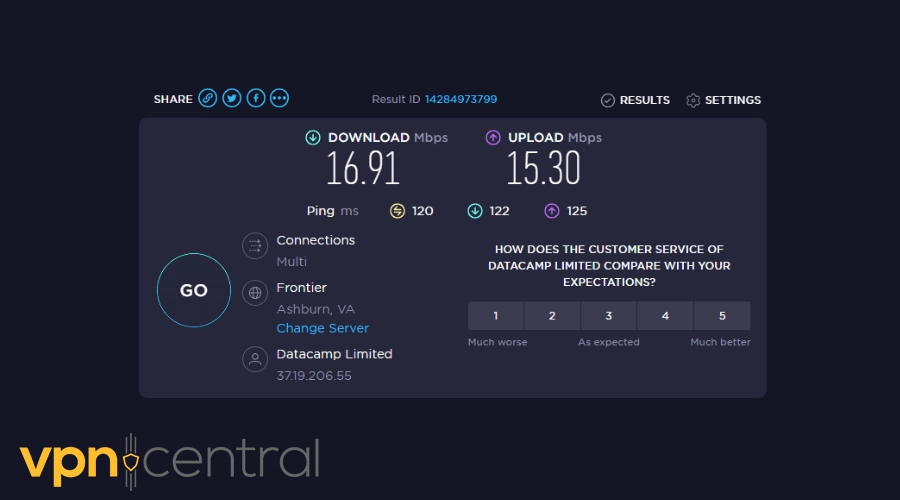
Task: Click the globe icon beside Frontier
Action: tap(255, 293)
